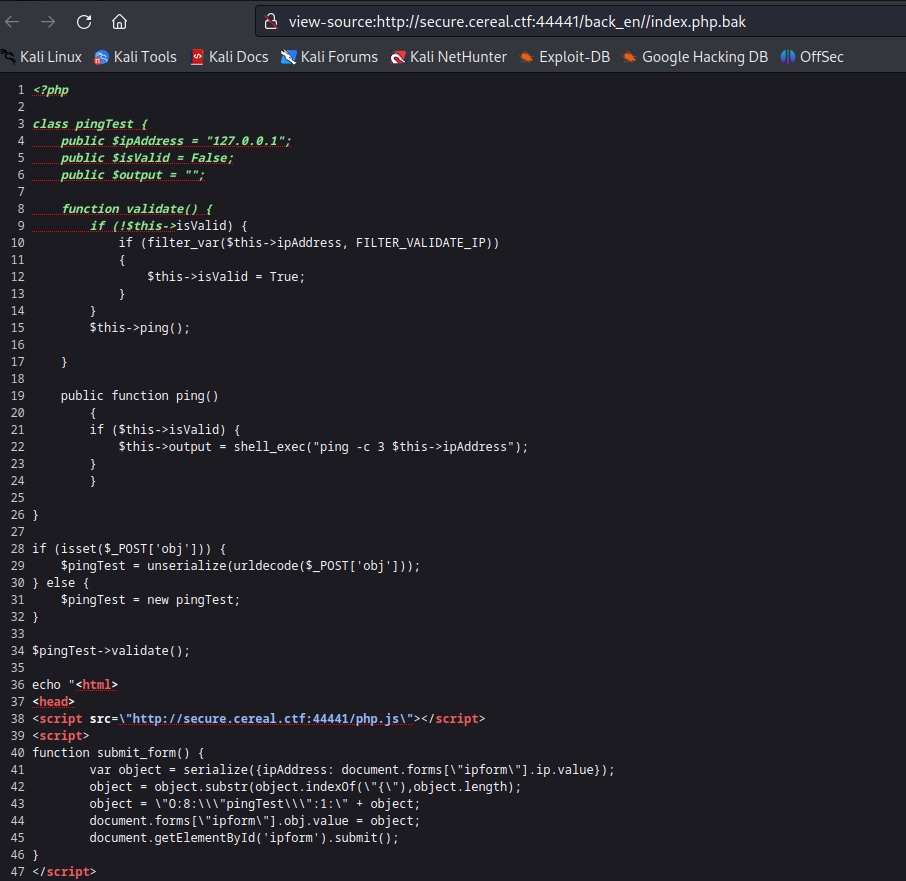Click line number 22 in the gutter
The height and width of the screenshot is (881, 906).
(18, 447)
